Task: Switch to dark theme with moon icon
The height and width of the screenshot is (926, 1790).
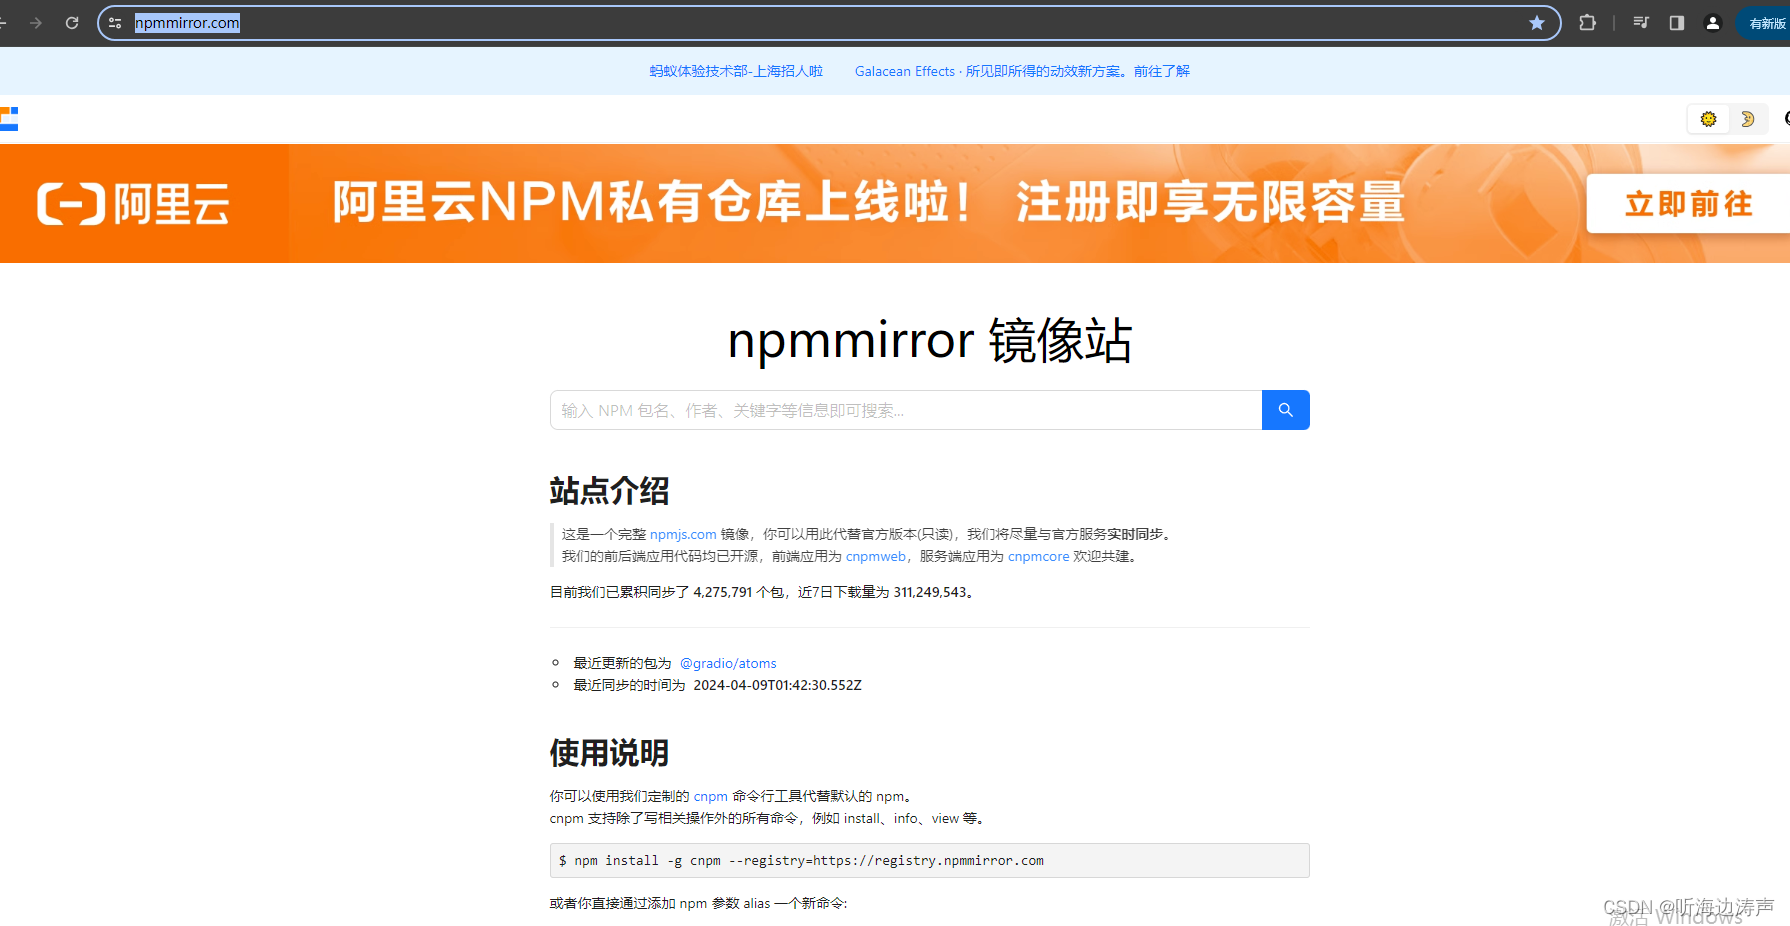Action: 1747,119
